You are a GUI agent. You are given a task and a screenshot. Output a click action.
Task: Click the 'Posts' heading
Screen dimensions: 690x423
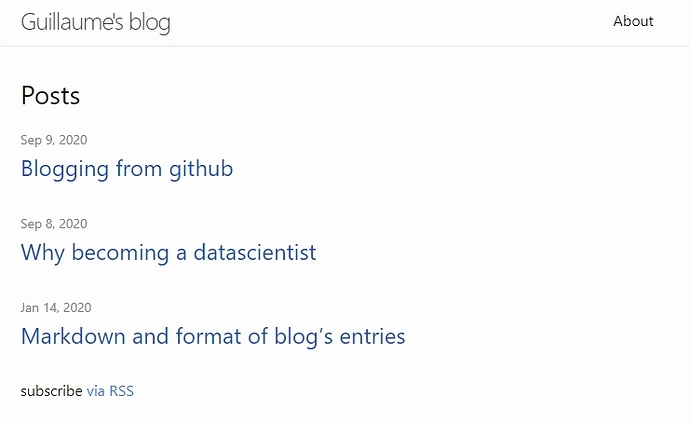click(50, 95)
